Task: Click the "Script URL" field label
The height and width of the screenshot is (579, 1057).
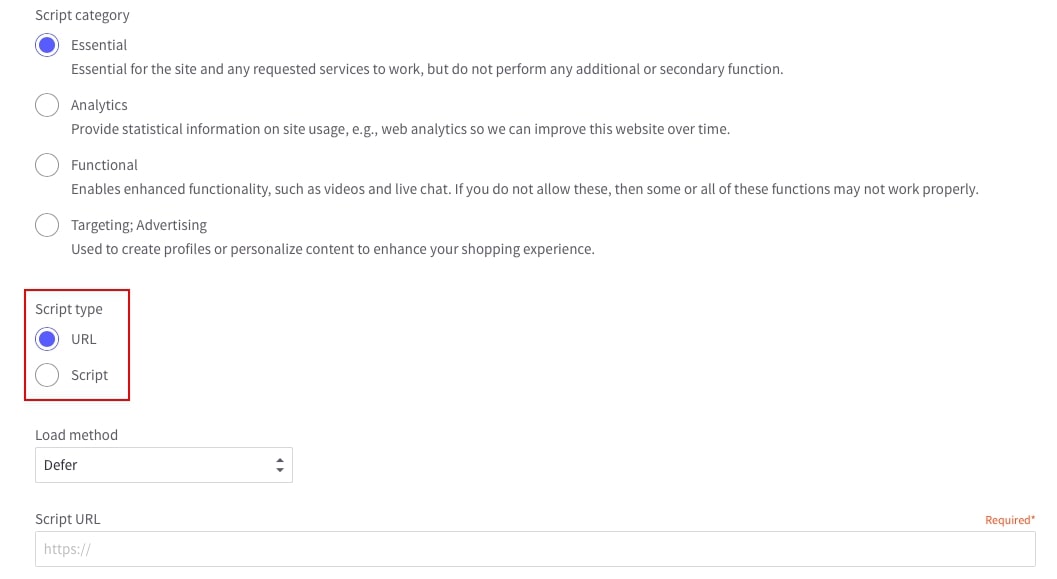Action: click(68, 519)
